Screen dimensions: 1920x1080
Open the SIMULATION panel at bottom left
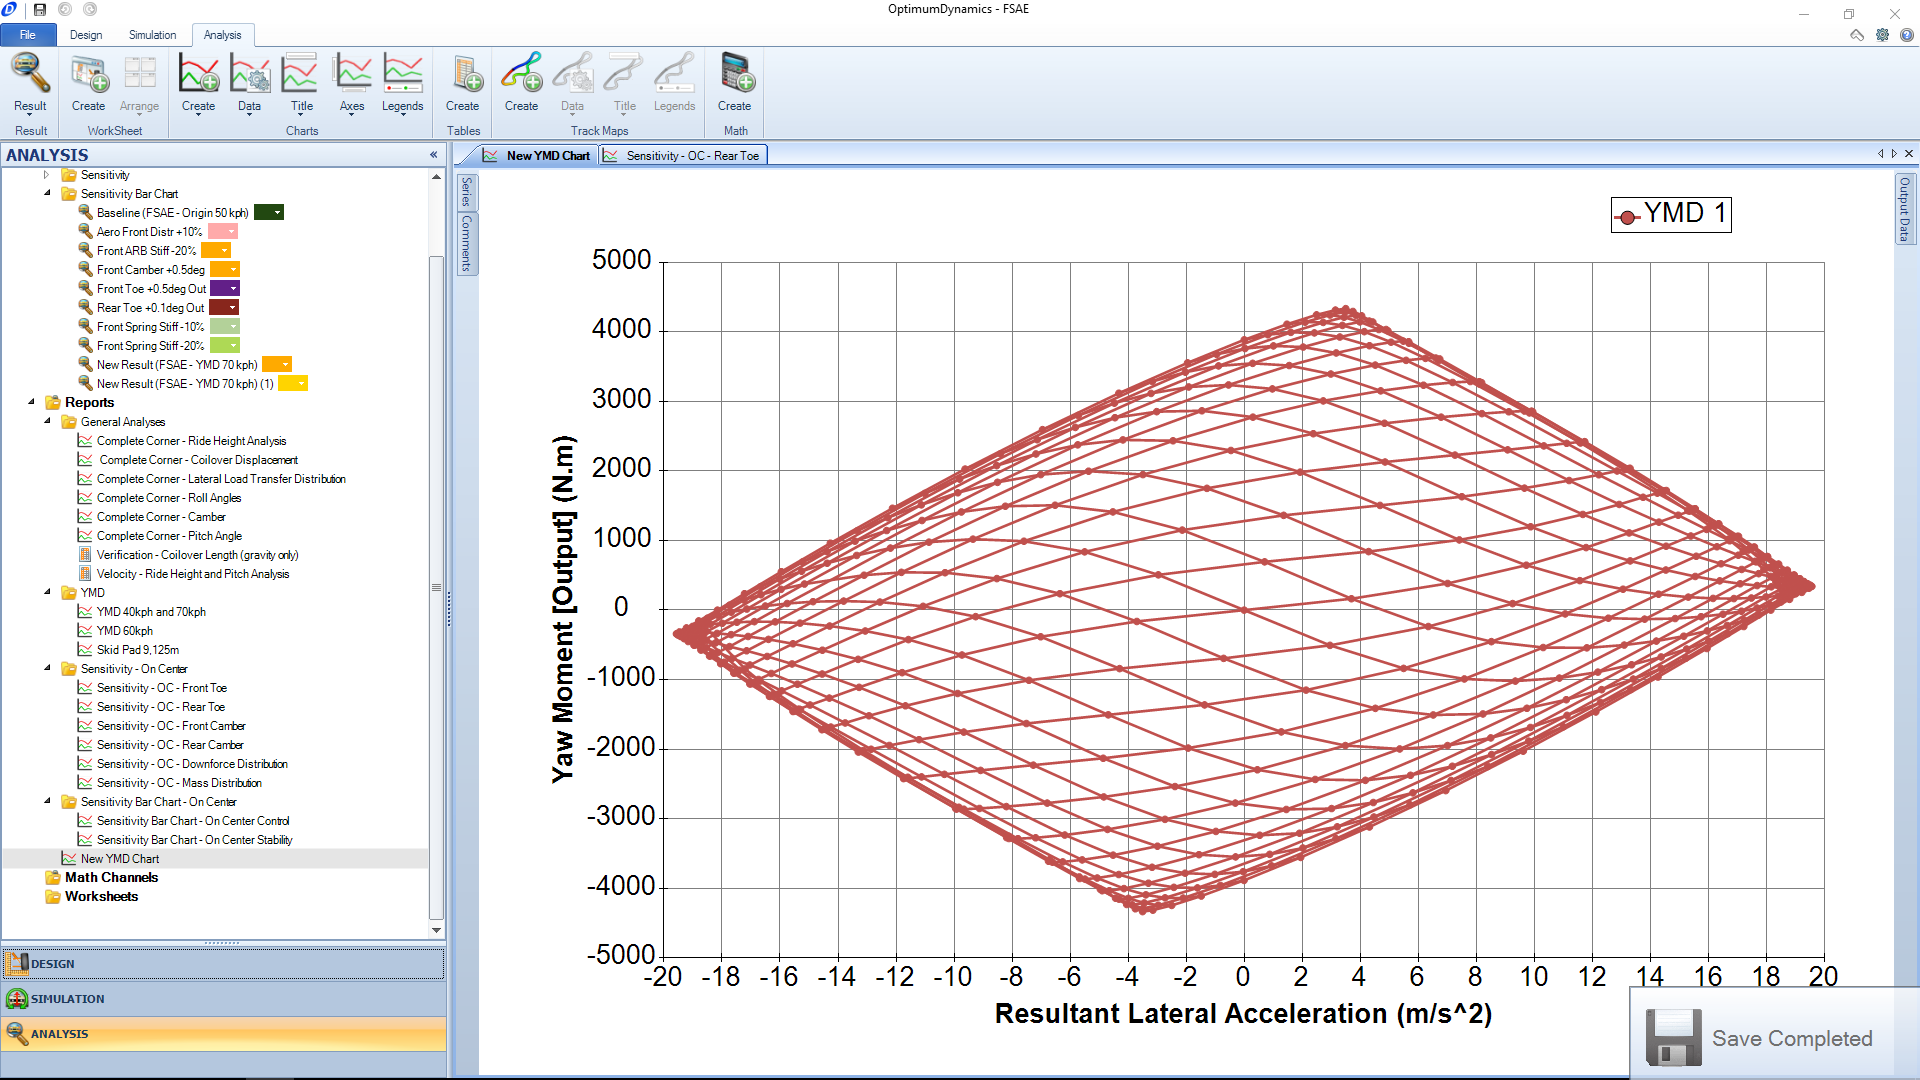tap(70, 998)
